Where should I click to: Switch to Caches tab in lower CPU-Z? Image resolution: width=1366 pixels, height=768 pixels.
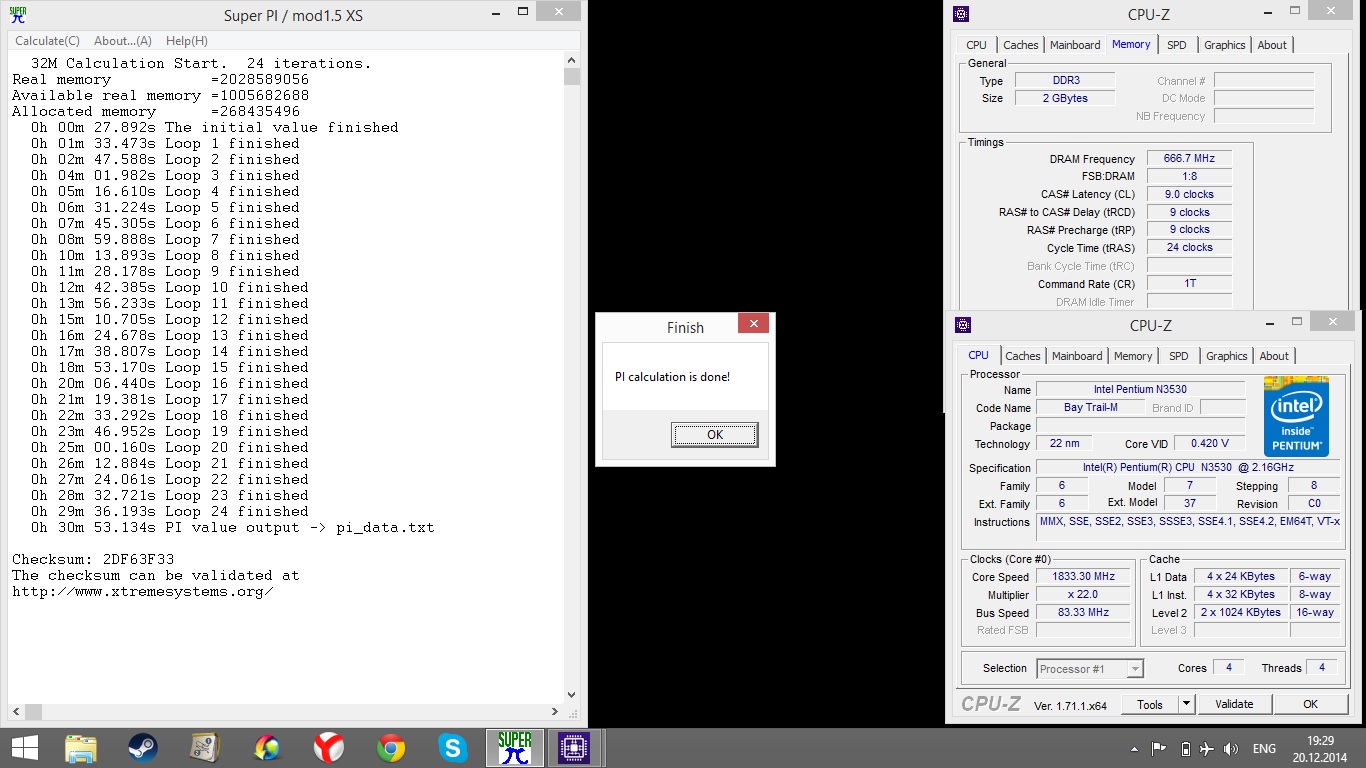[1022, 356]
